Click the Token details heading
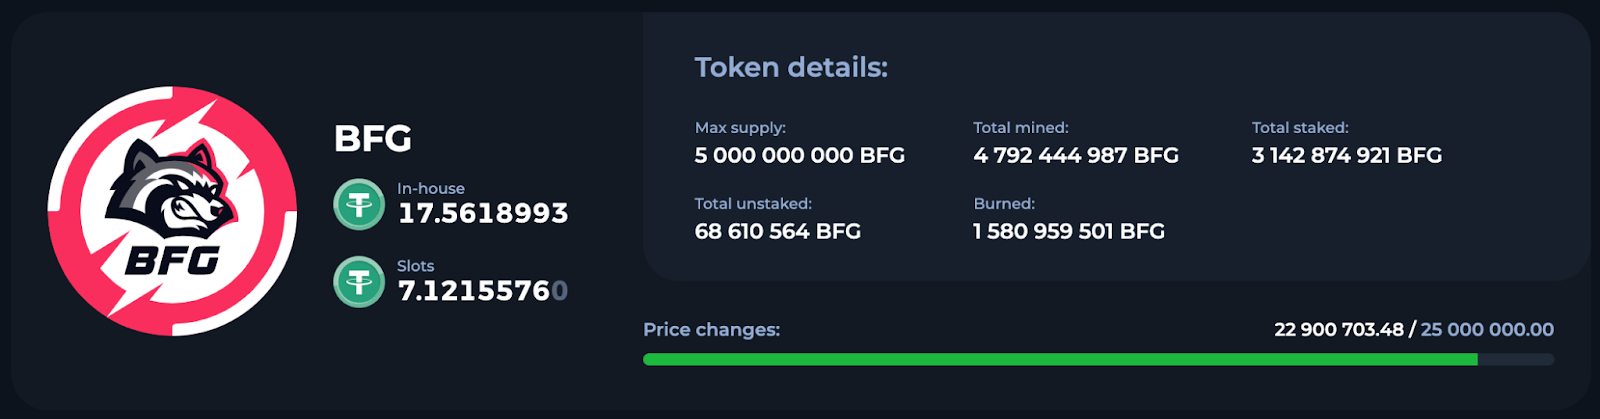This screenshot has height=419, width=1600. 791,67
